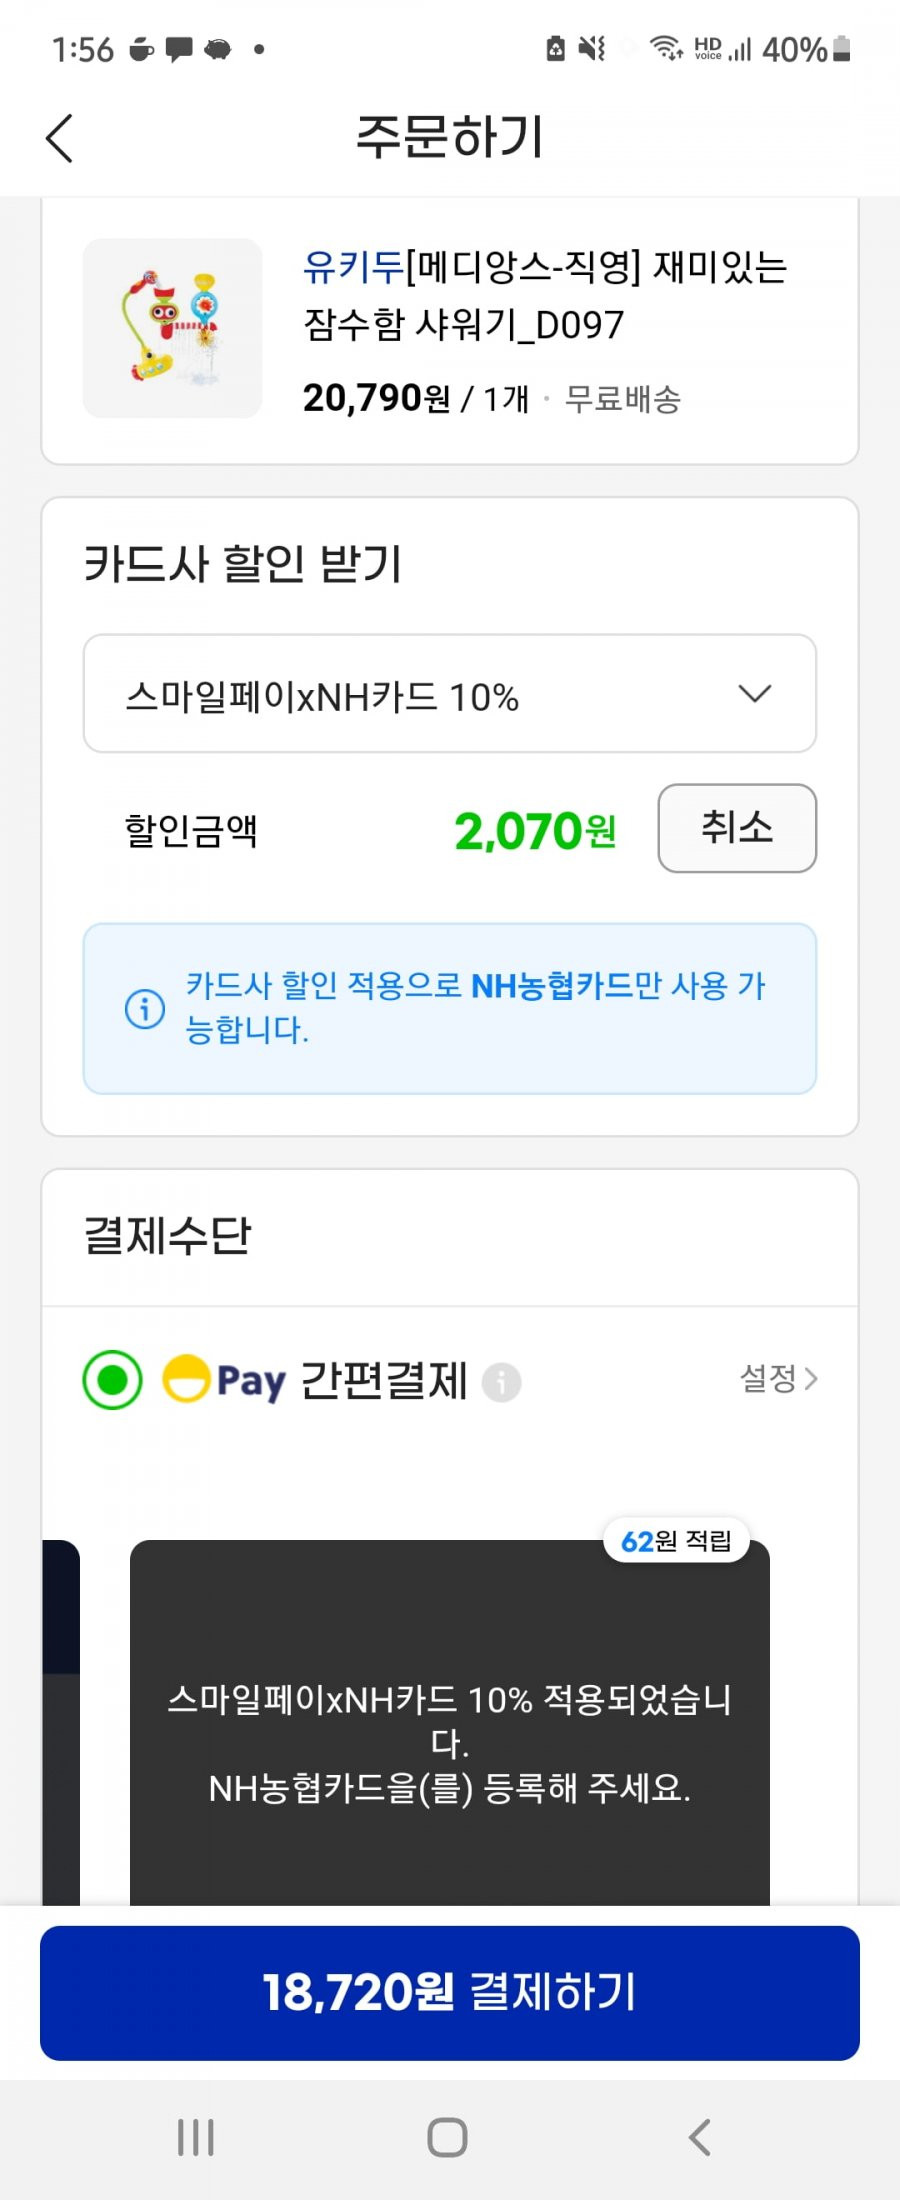Tap the back arrow beside 주문하기
The width and height of the screenshot is (900, 2200).
tap(60, 138)
